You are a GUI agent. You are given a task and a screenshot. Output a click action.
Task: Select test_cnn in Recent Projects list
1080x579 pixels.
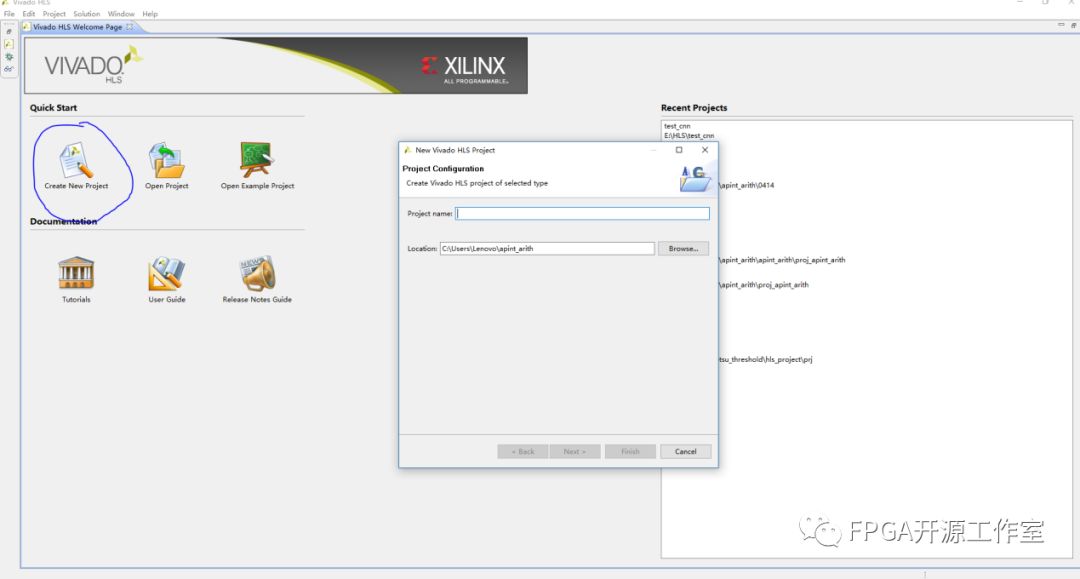[677, 126]
